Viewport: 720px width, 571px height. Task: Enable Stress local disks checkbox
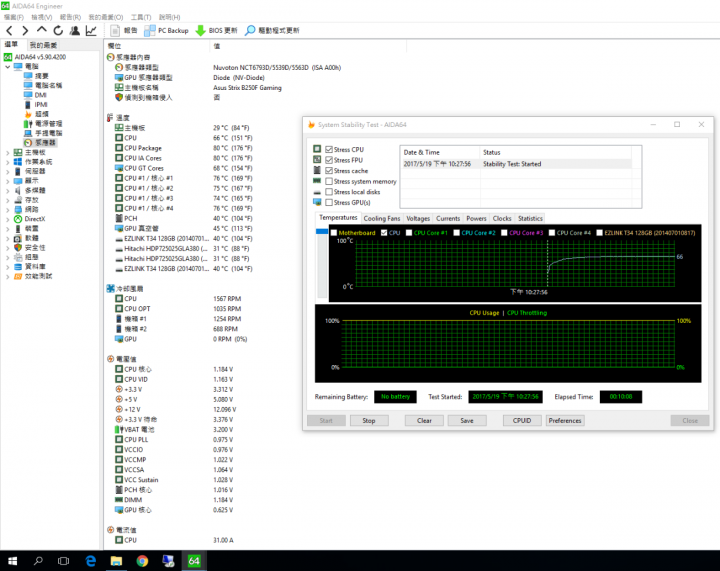pyautogui.click(x=329, y=192)
